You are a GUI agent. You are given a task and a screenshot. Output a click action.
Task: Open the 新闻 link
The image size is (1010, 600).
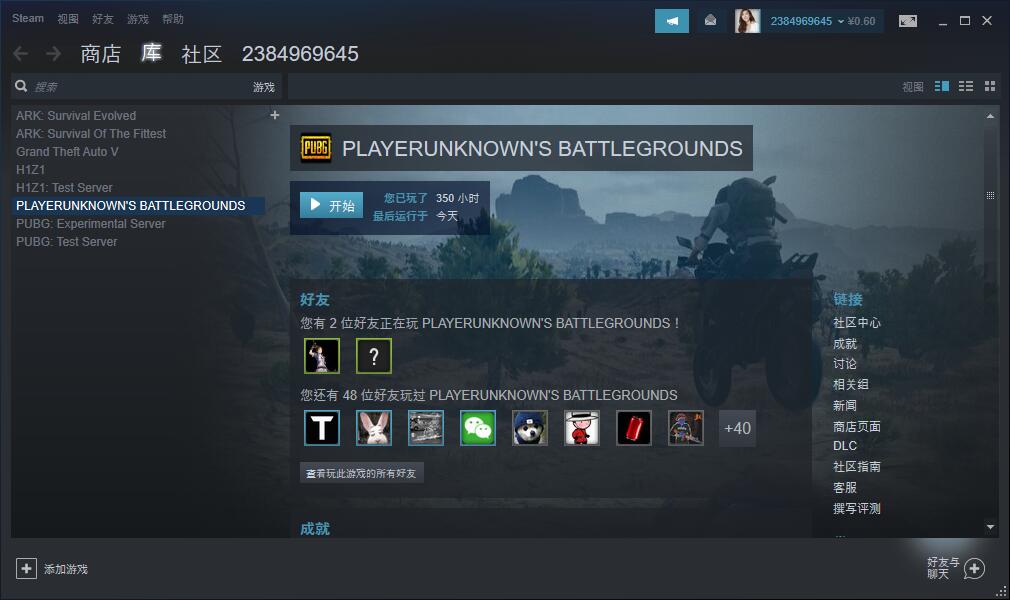[844, 405]
